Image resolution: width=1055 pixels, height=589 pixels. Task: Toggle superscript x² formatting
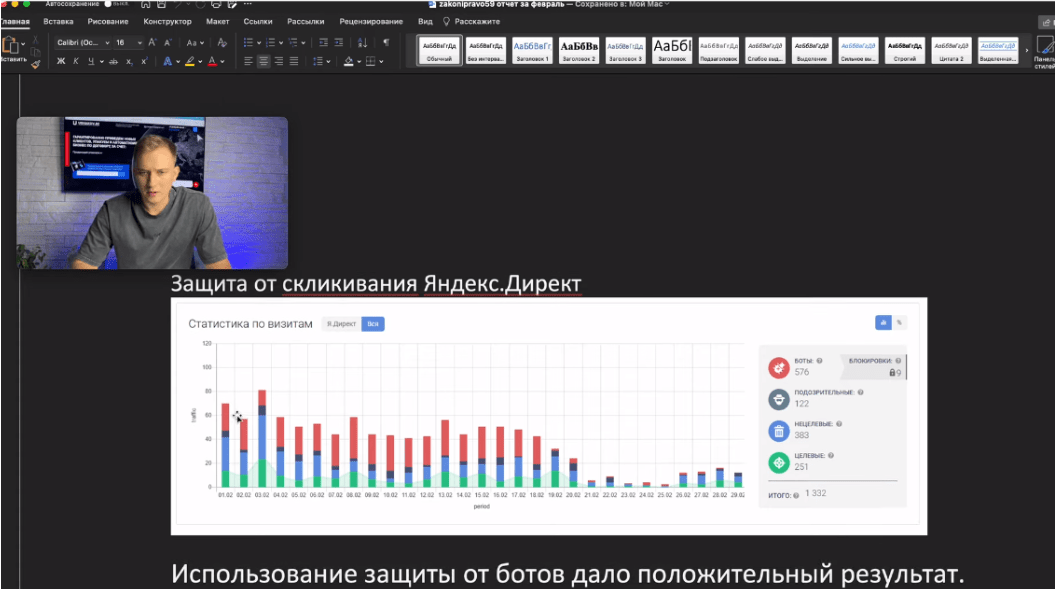point(144,61)
